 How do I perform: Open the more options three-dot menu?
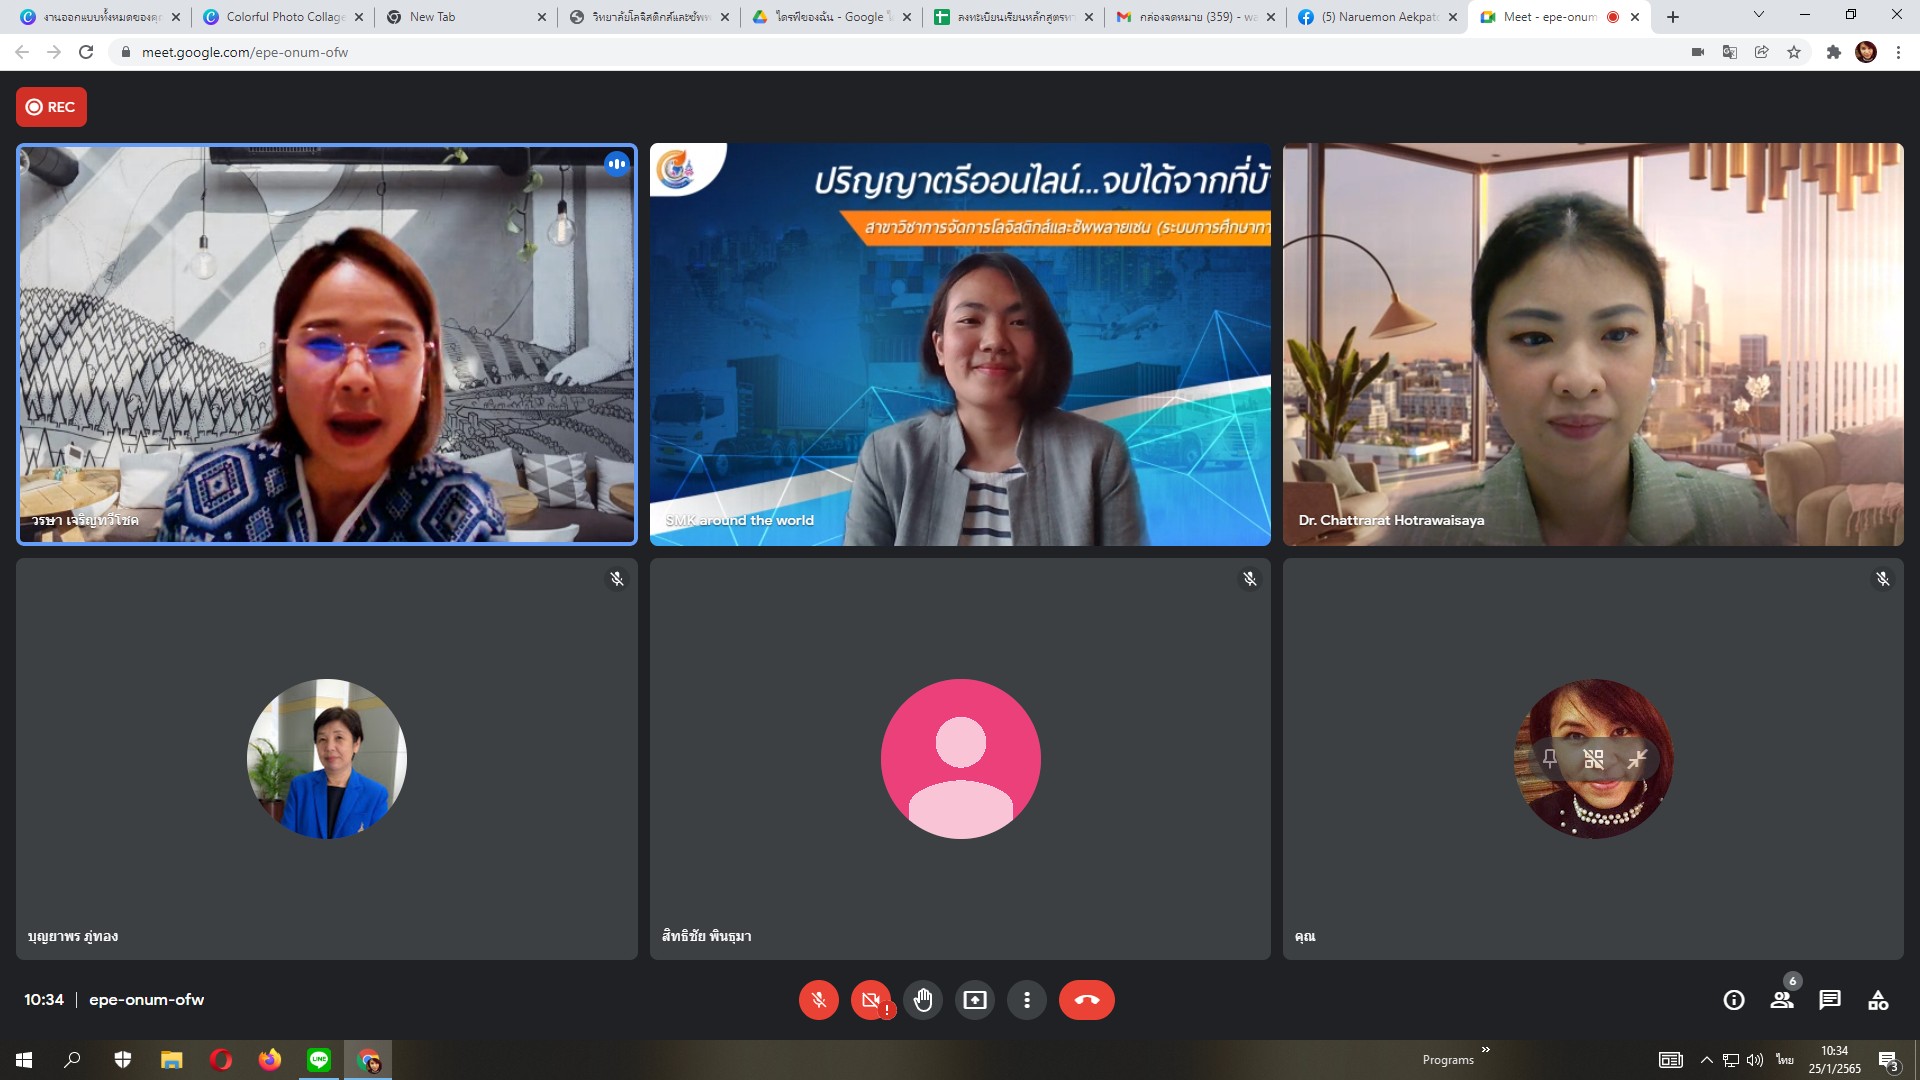coord(1027,1000)
